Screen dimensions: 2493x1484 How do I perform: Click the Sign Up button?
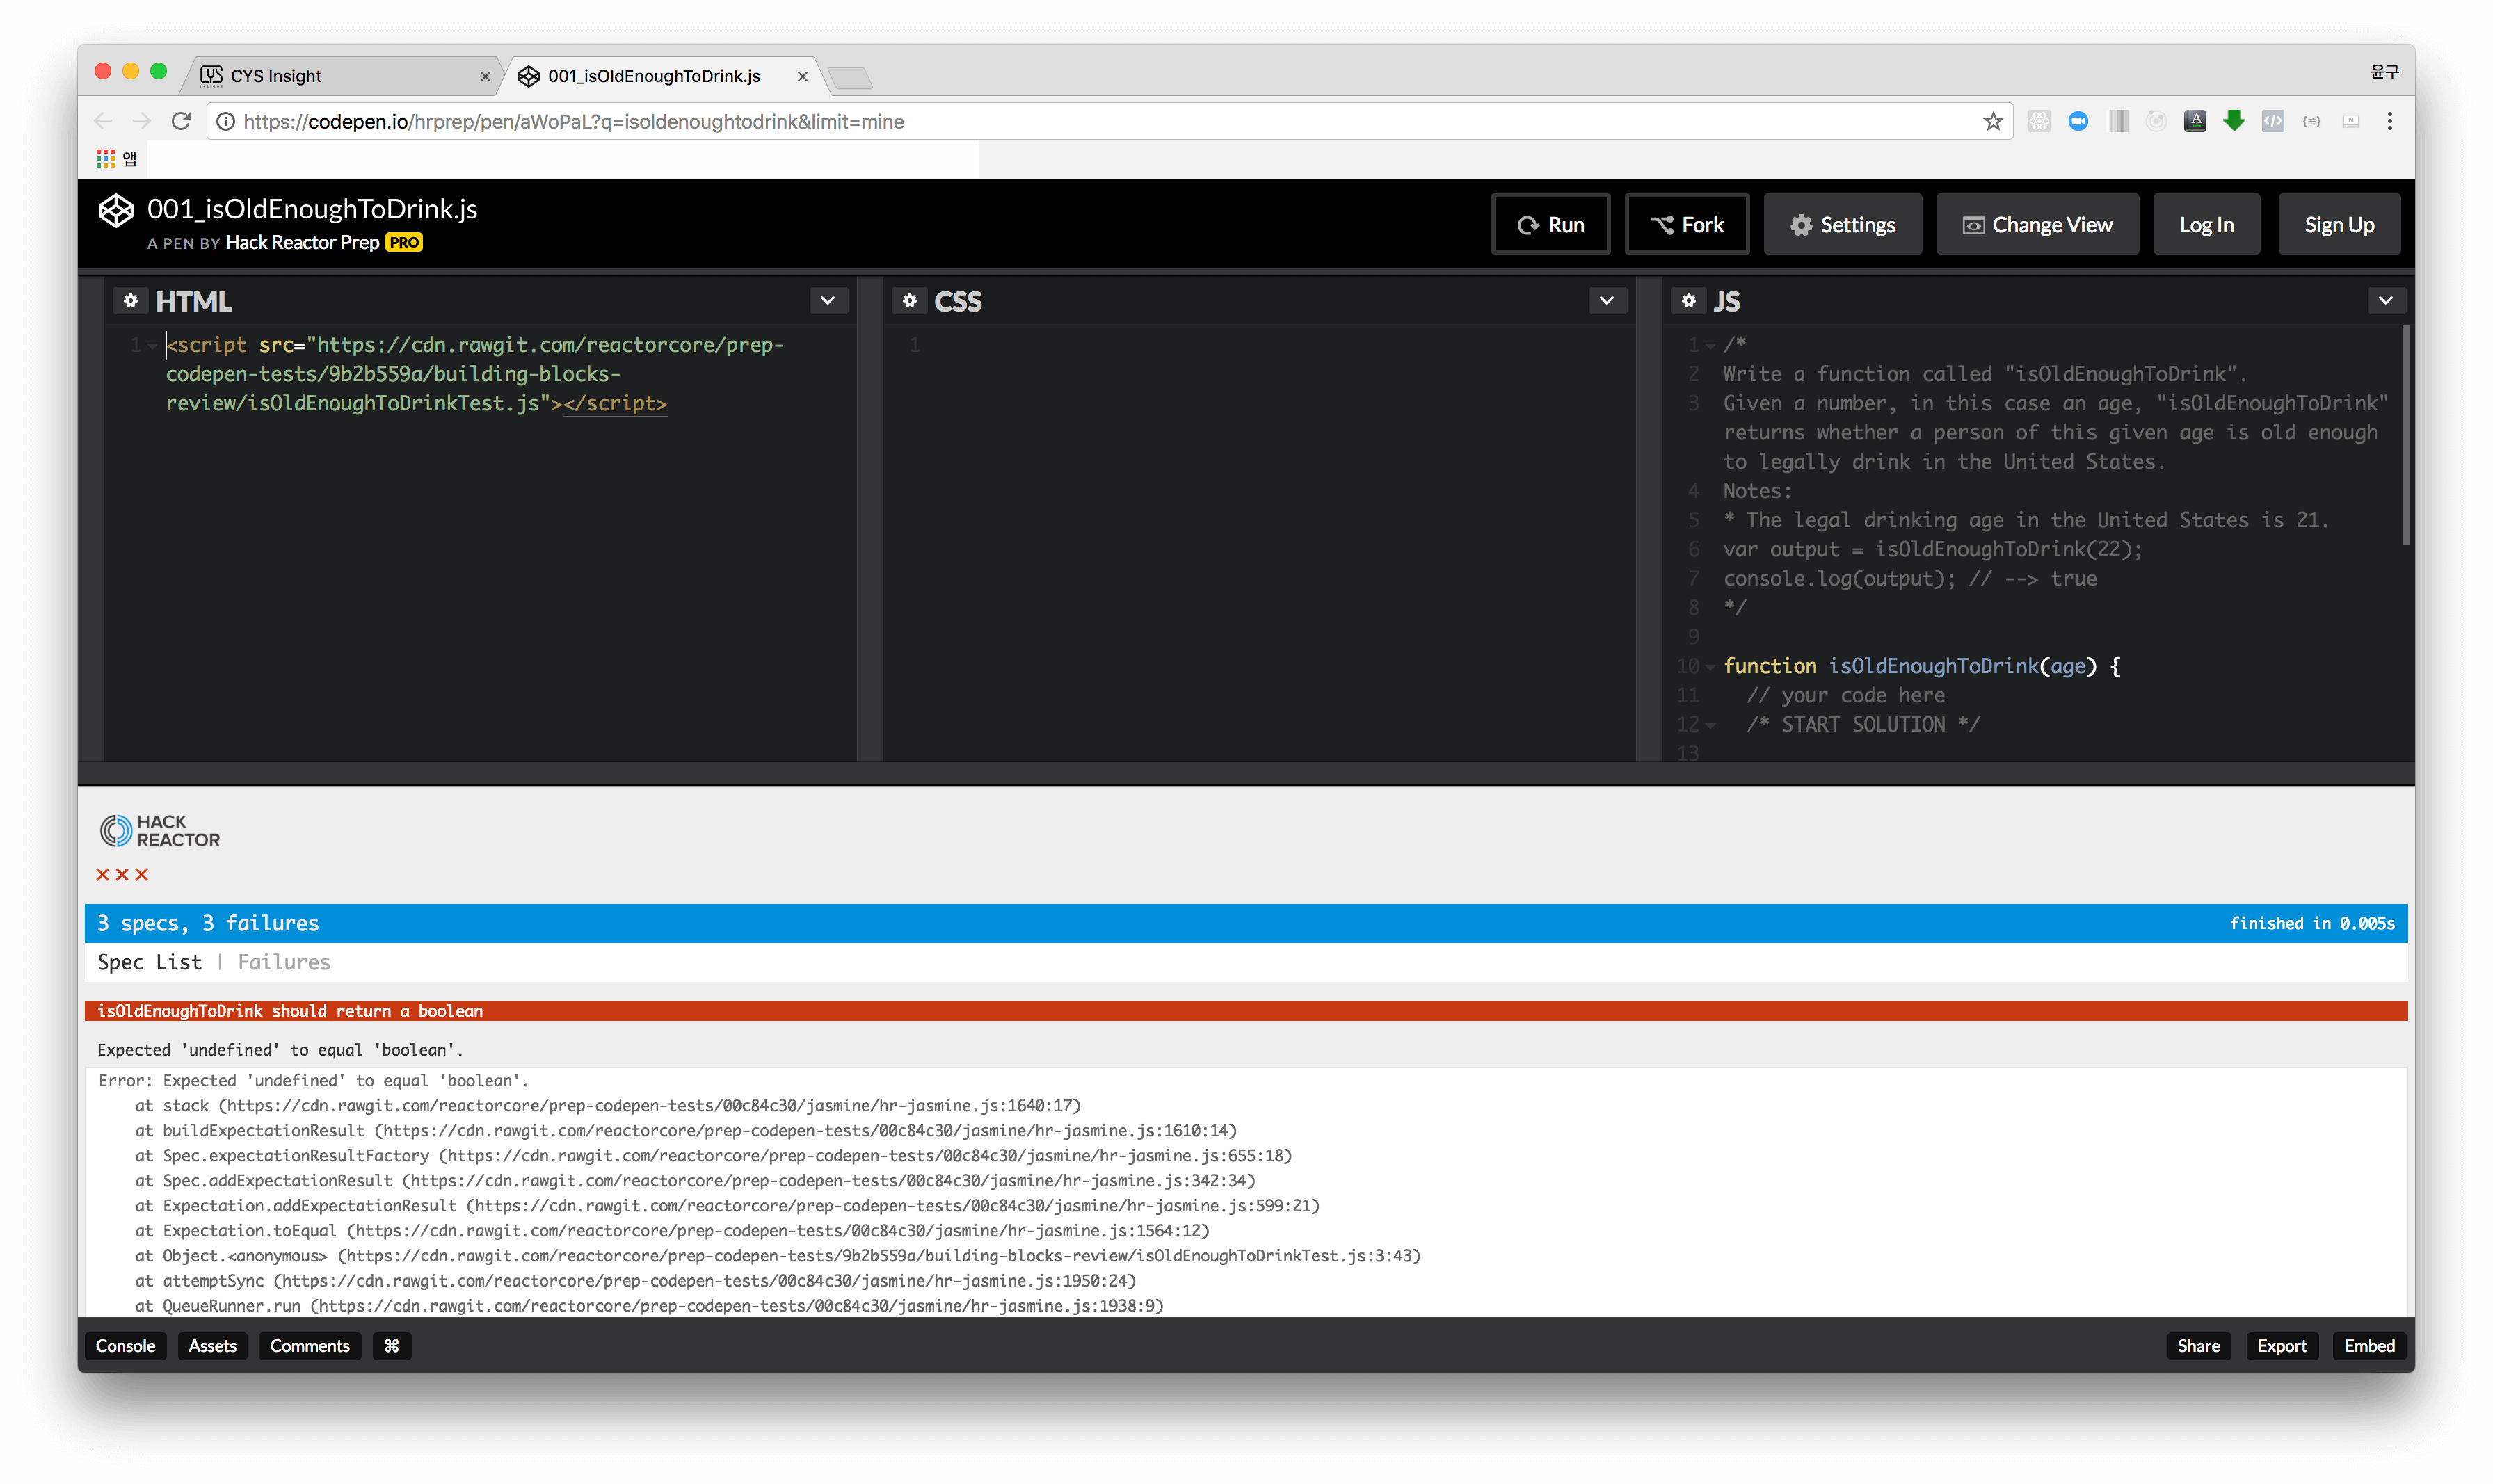pyautogui.click(x=2339, y=225)
